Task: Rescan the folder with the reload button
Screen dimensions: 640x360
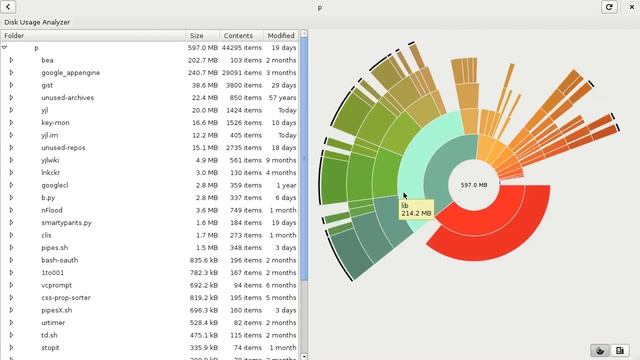Action: tap(609, 7)
